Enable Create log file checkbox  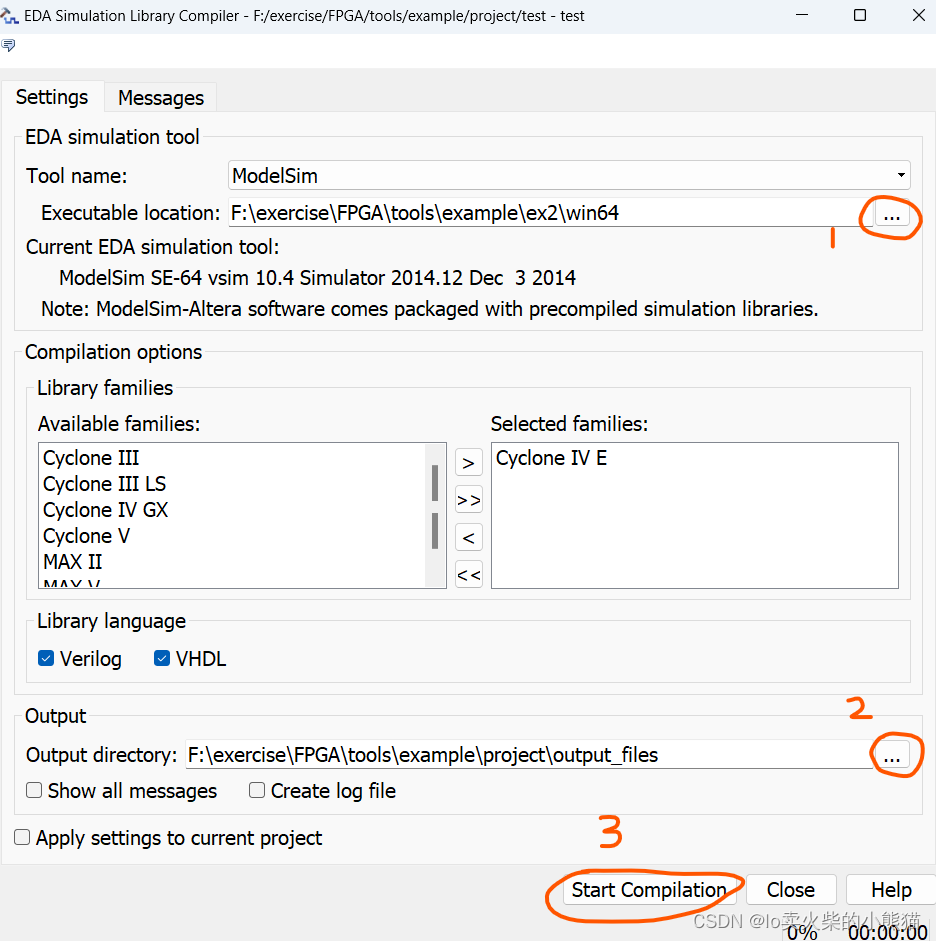pyautogui.click(x=257, y=791)
